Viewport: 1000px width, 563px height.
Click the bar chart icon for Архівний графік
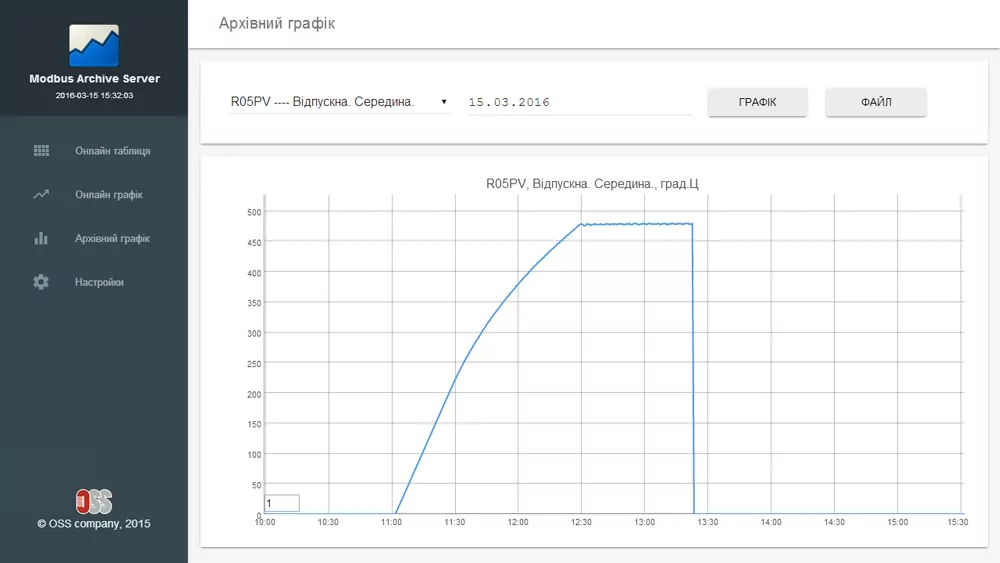41,238
